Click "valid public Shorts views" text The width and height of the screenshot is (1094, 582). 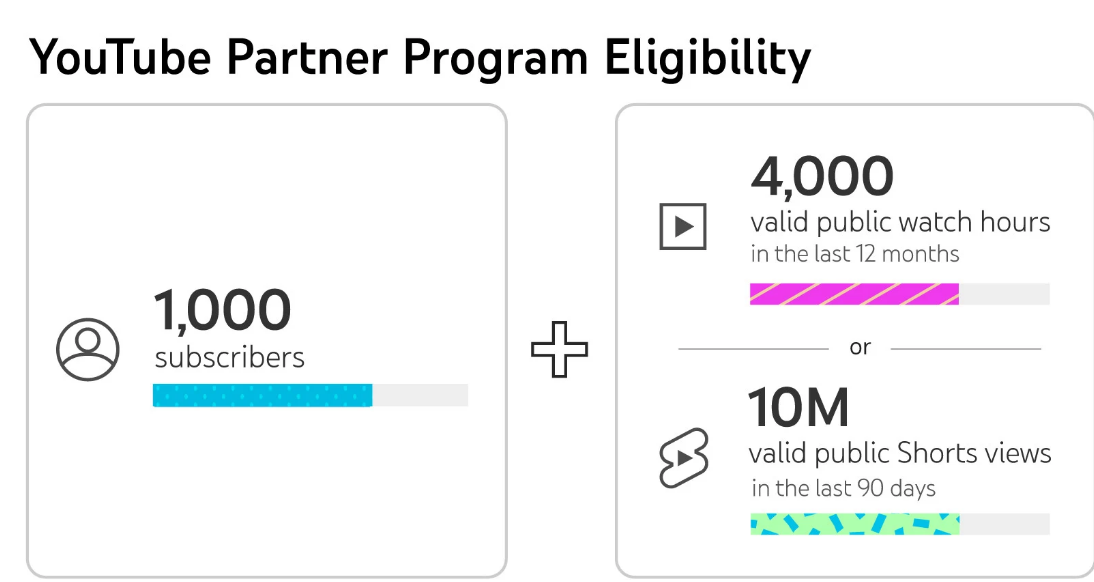click(900, 453)
